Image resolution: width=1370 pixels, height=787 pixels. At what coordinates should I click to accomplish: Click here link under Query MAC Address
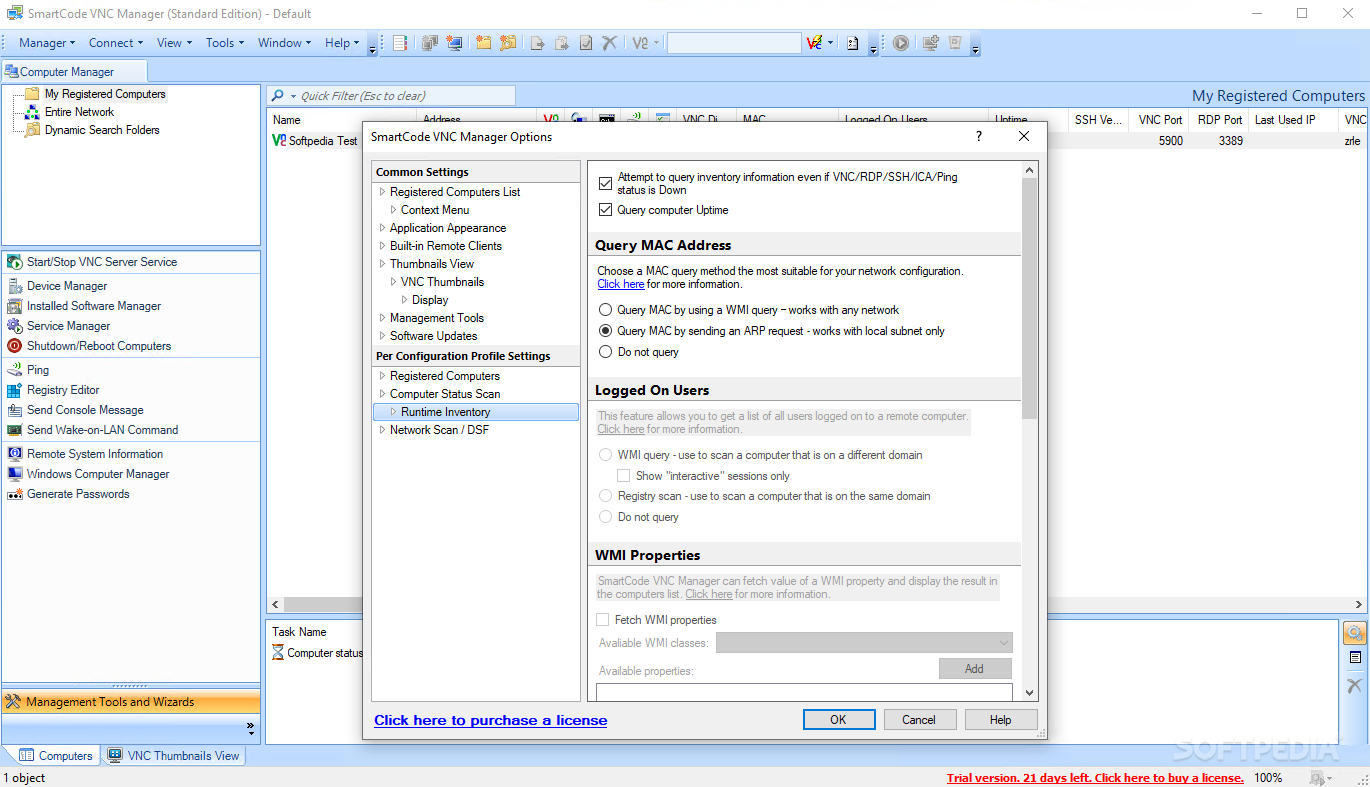621,284
